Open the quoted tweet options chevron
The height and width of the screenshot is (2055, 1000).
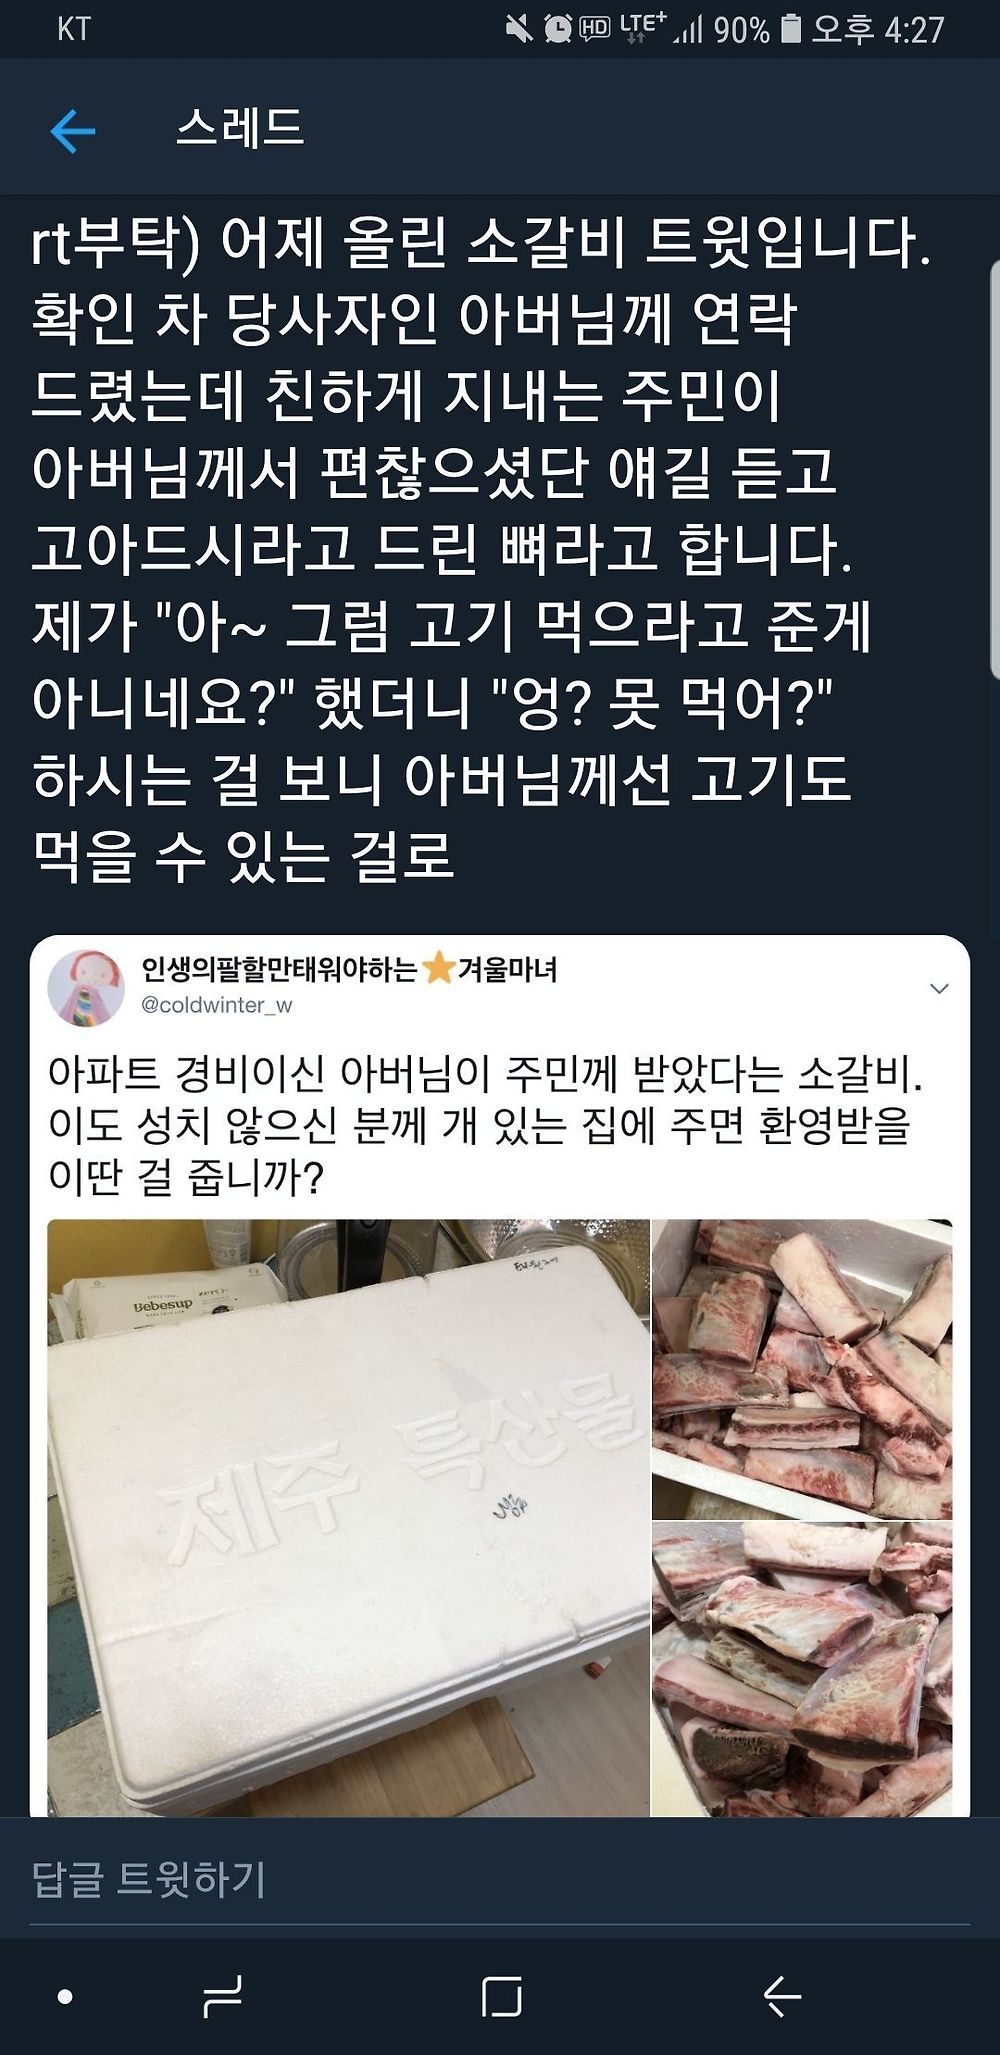pyautogui.click(x=939, y=989)
